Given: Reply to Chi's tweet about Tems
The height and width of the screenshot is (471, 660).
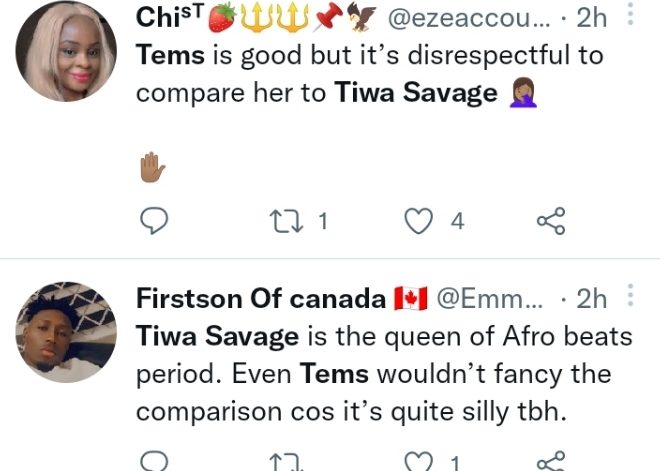Looking at the screenshot, I should (152, 221).
